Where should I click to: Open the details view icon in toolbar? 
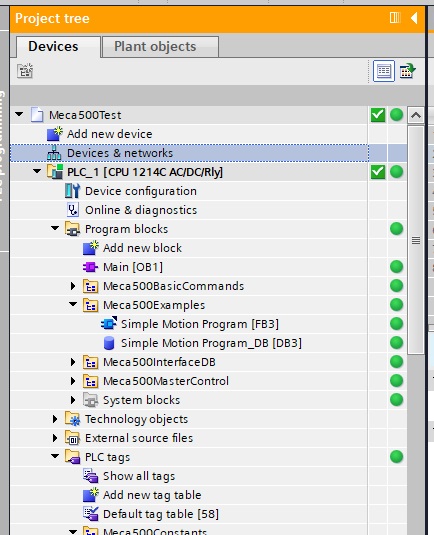(x=384, y=71)
